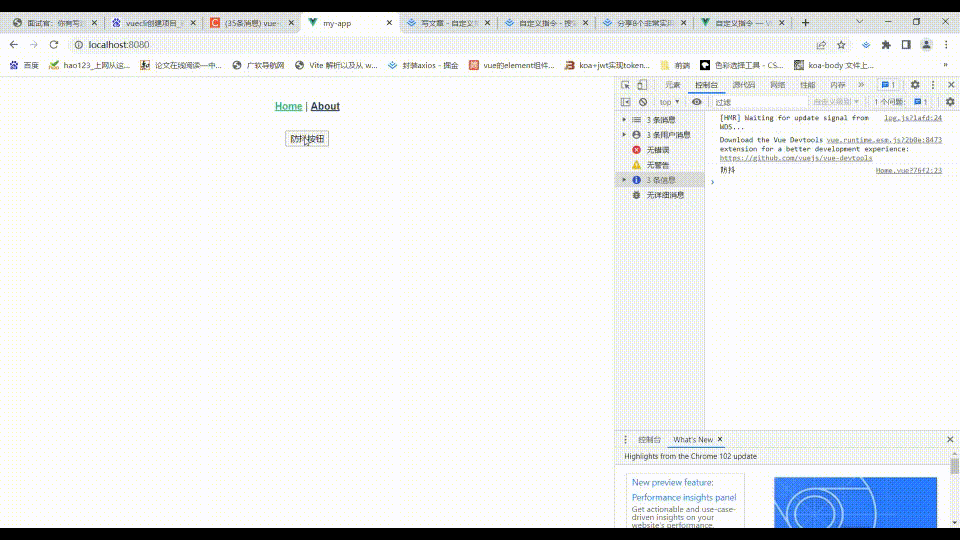This screenshot has height=540, width=960.
Task: Click the blue What's New video thumbnail
Action: pyautogui.click(x=855, y=503)
